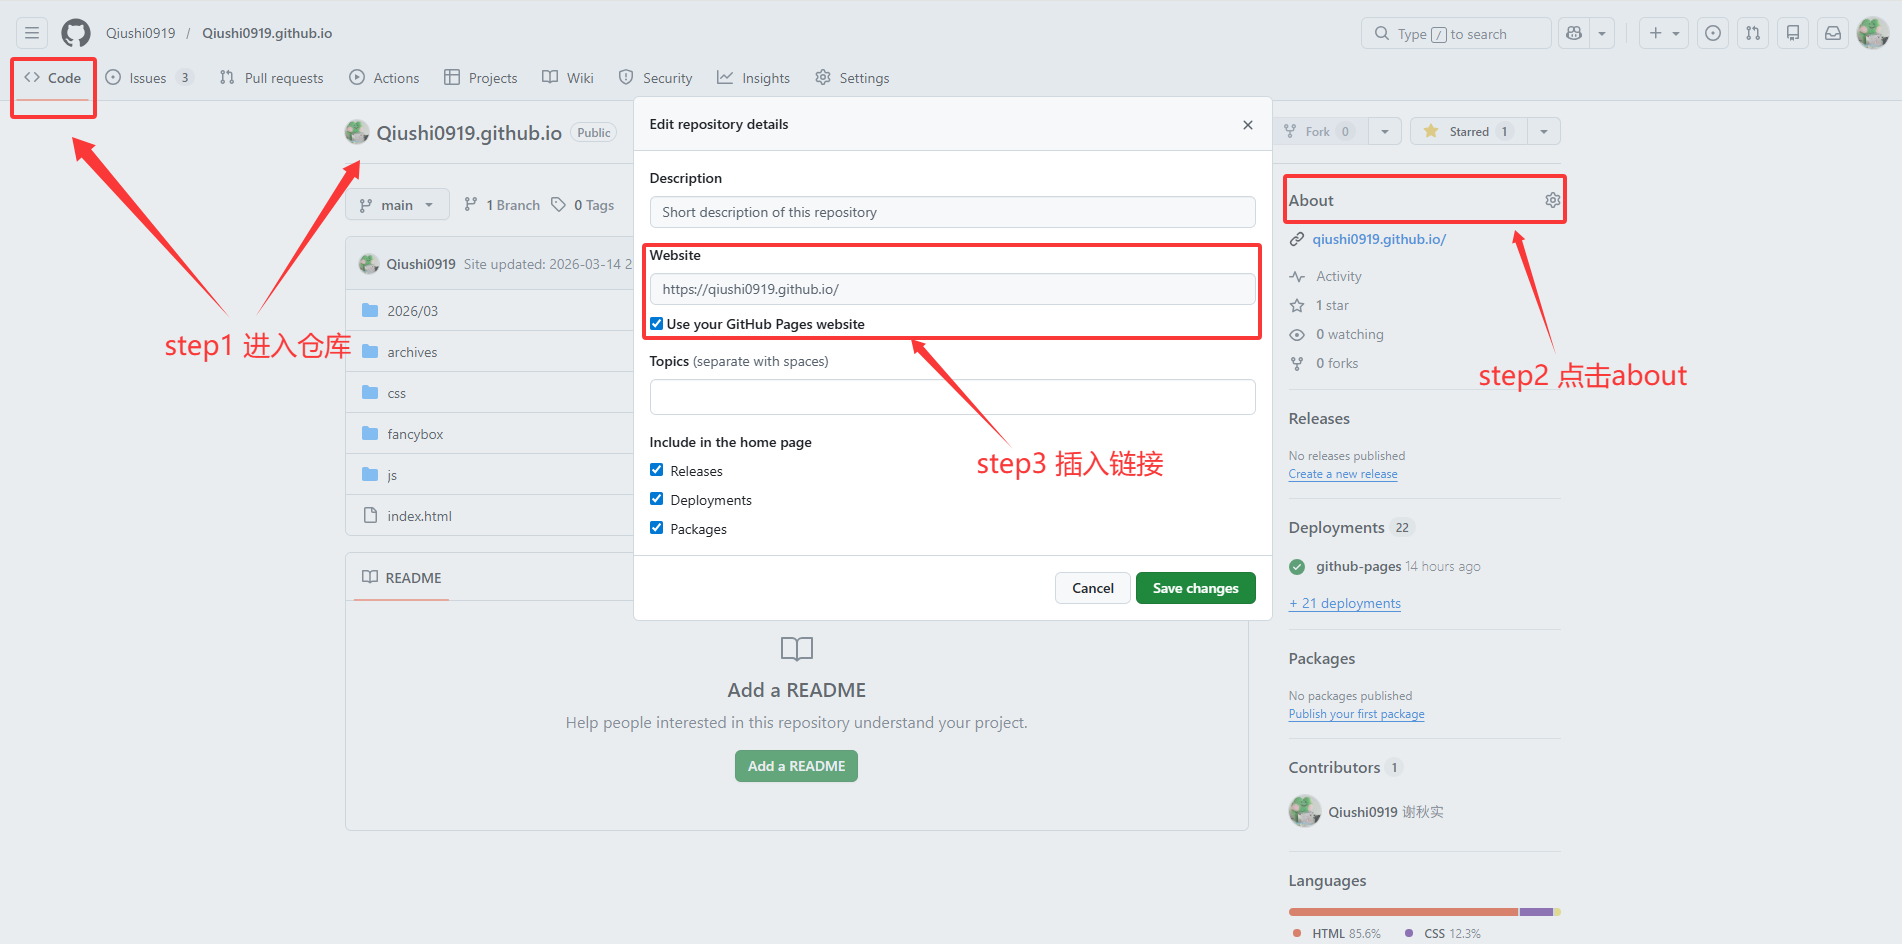The height and width of the screenshot is (944, 1902).
Task: Open the Activity link in About
Action: pos(1338,276)
